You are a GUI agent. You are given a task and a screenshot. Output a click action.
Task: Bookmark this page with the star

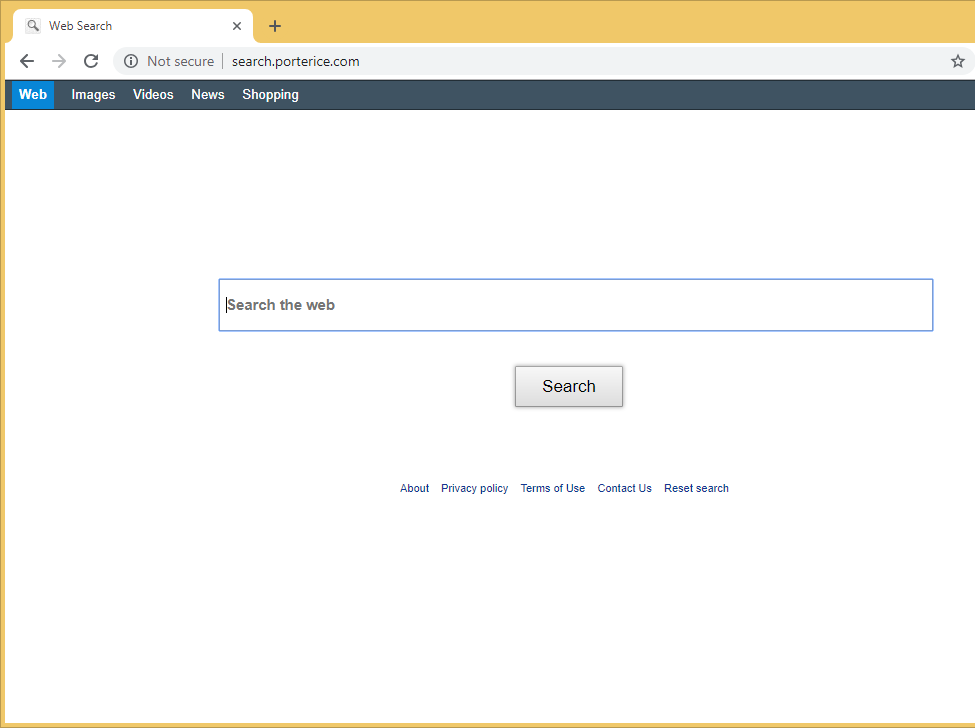coord(957,61)
